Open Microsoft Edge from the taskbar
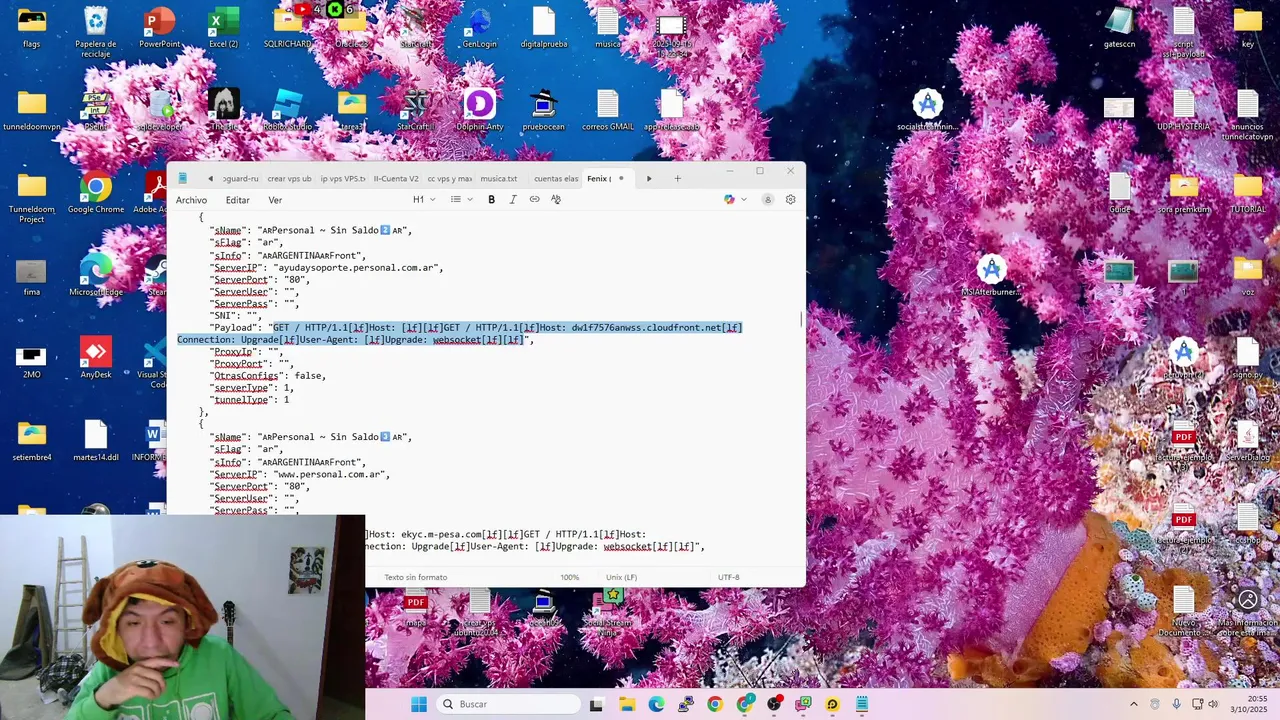Image resolution: width=1280 pixels, height=720 pixels. tap(656, 704)
